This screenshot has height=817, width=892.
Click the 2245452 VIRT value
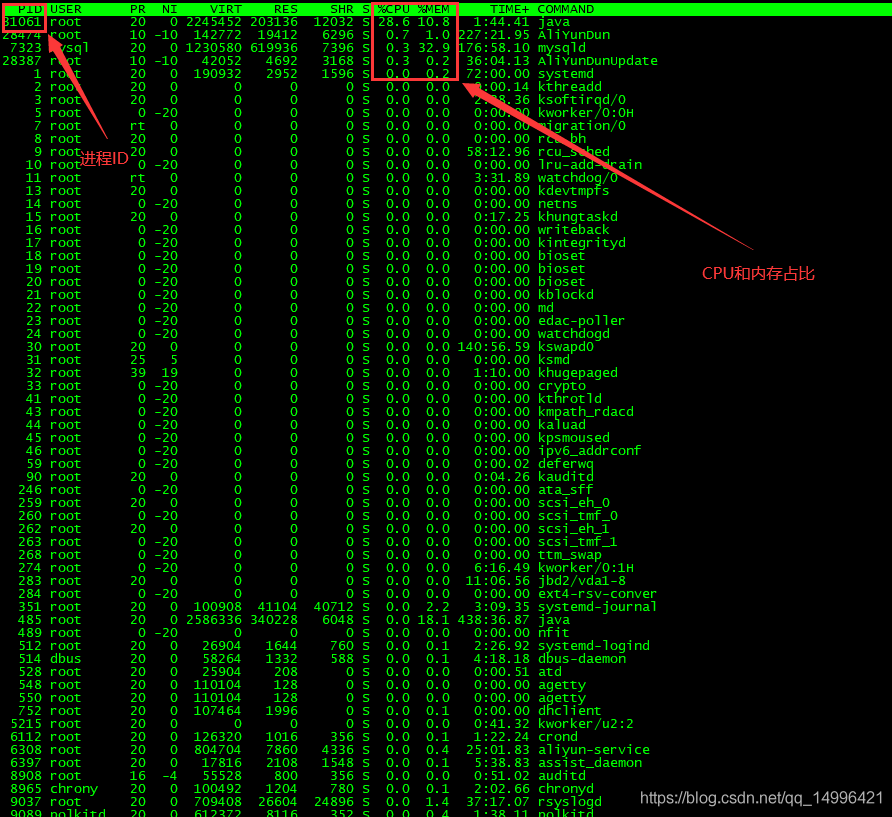tap(214, 22)
